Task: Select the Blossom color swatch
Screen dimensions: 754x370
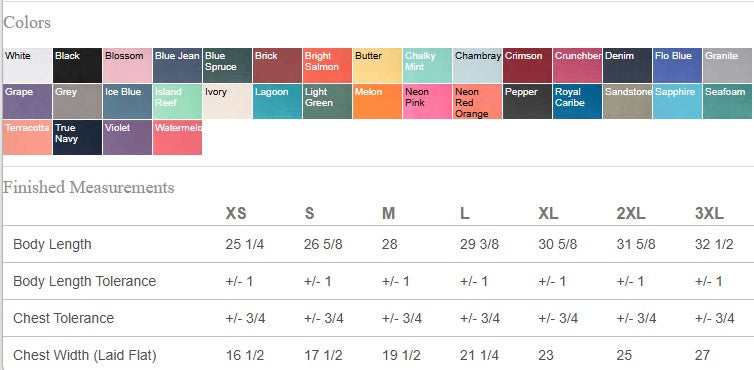Action: pyautogui.click(x=127, y=65)
